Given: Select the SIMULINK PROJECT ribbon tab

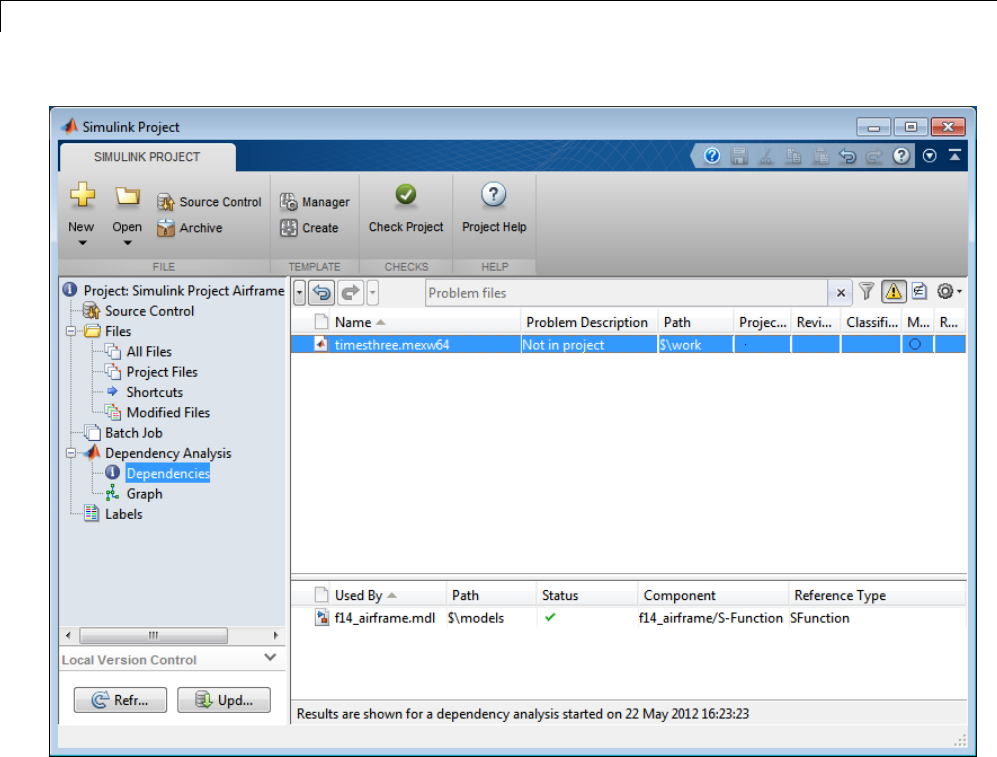Looking at the screenshot, I should click(x=147, y=157).
